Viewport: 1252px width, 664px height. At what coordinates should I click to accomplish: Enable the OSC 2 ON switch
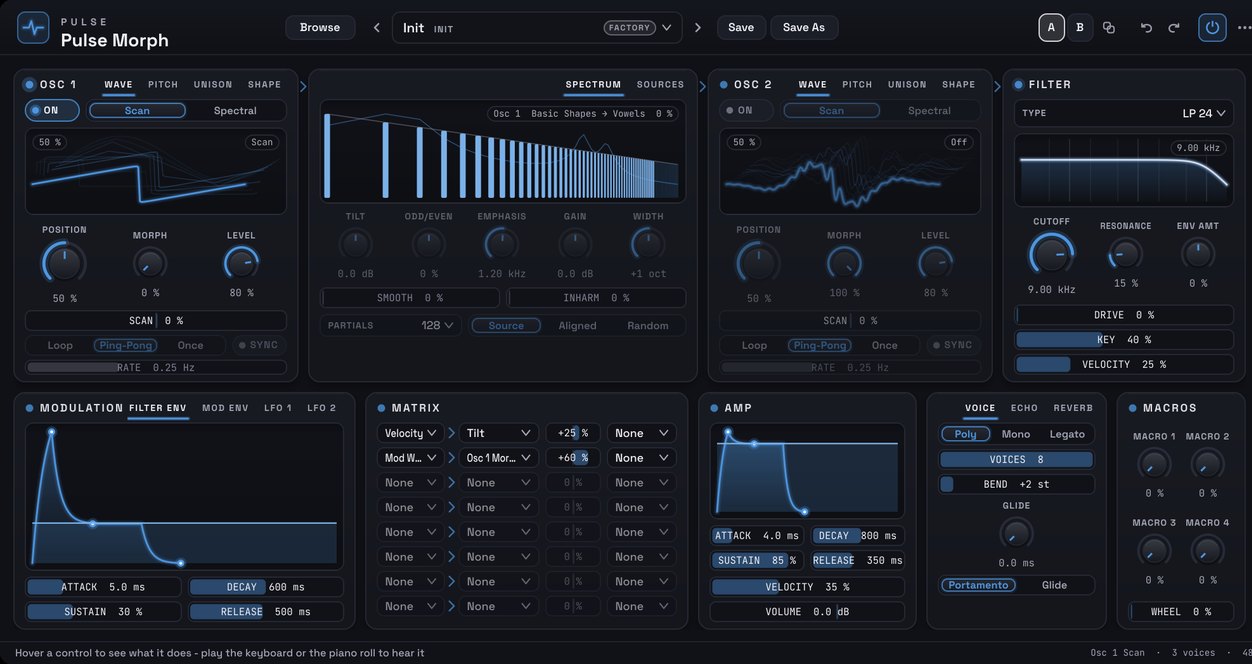tap(746, 111)
